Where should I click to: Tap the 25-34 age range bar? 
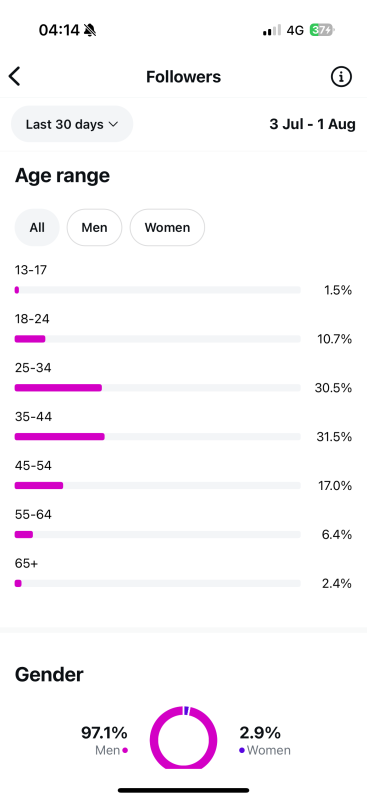pyautogui.click(x=157, y=388)
